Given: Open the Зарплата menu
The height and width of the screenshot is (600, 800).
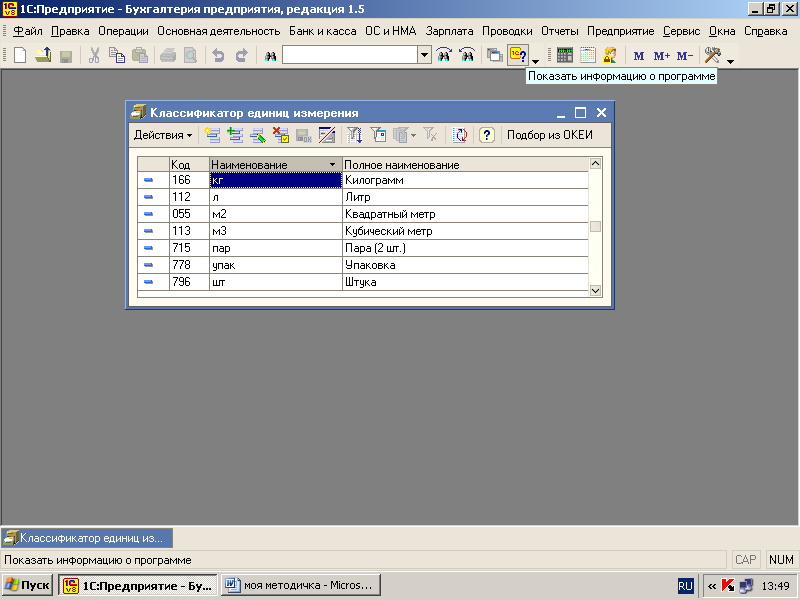Looking at the screenshot, I should [449, 31].
